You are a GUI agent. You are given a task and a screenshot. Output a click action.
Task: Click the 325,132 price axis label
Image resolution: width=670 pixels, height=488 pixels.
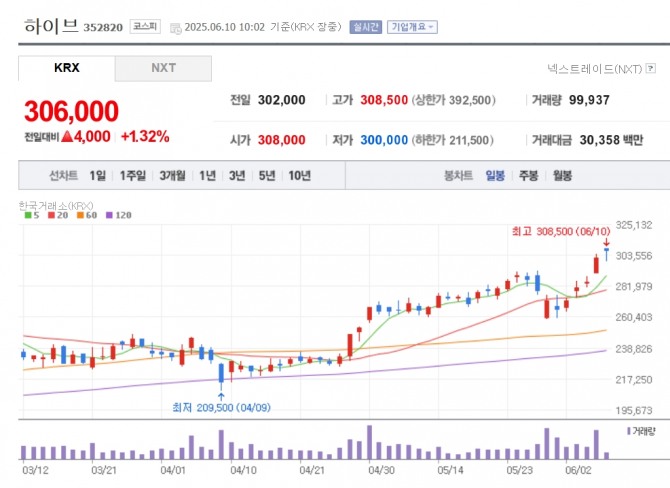click(x=634, y=225)
